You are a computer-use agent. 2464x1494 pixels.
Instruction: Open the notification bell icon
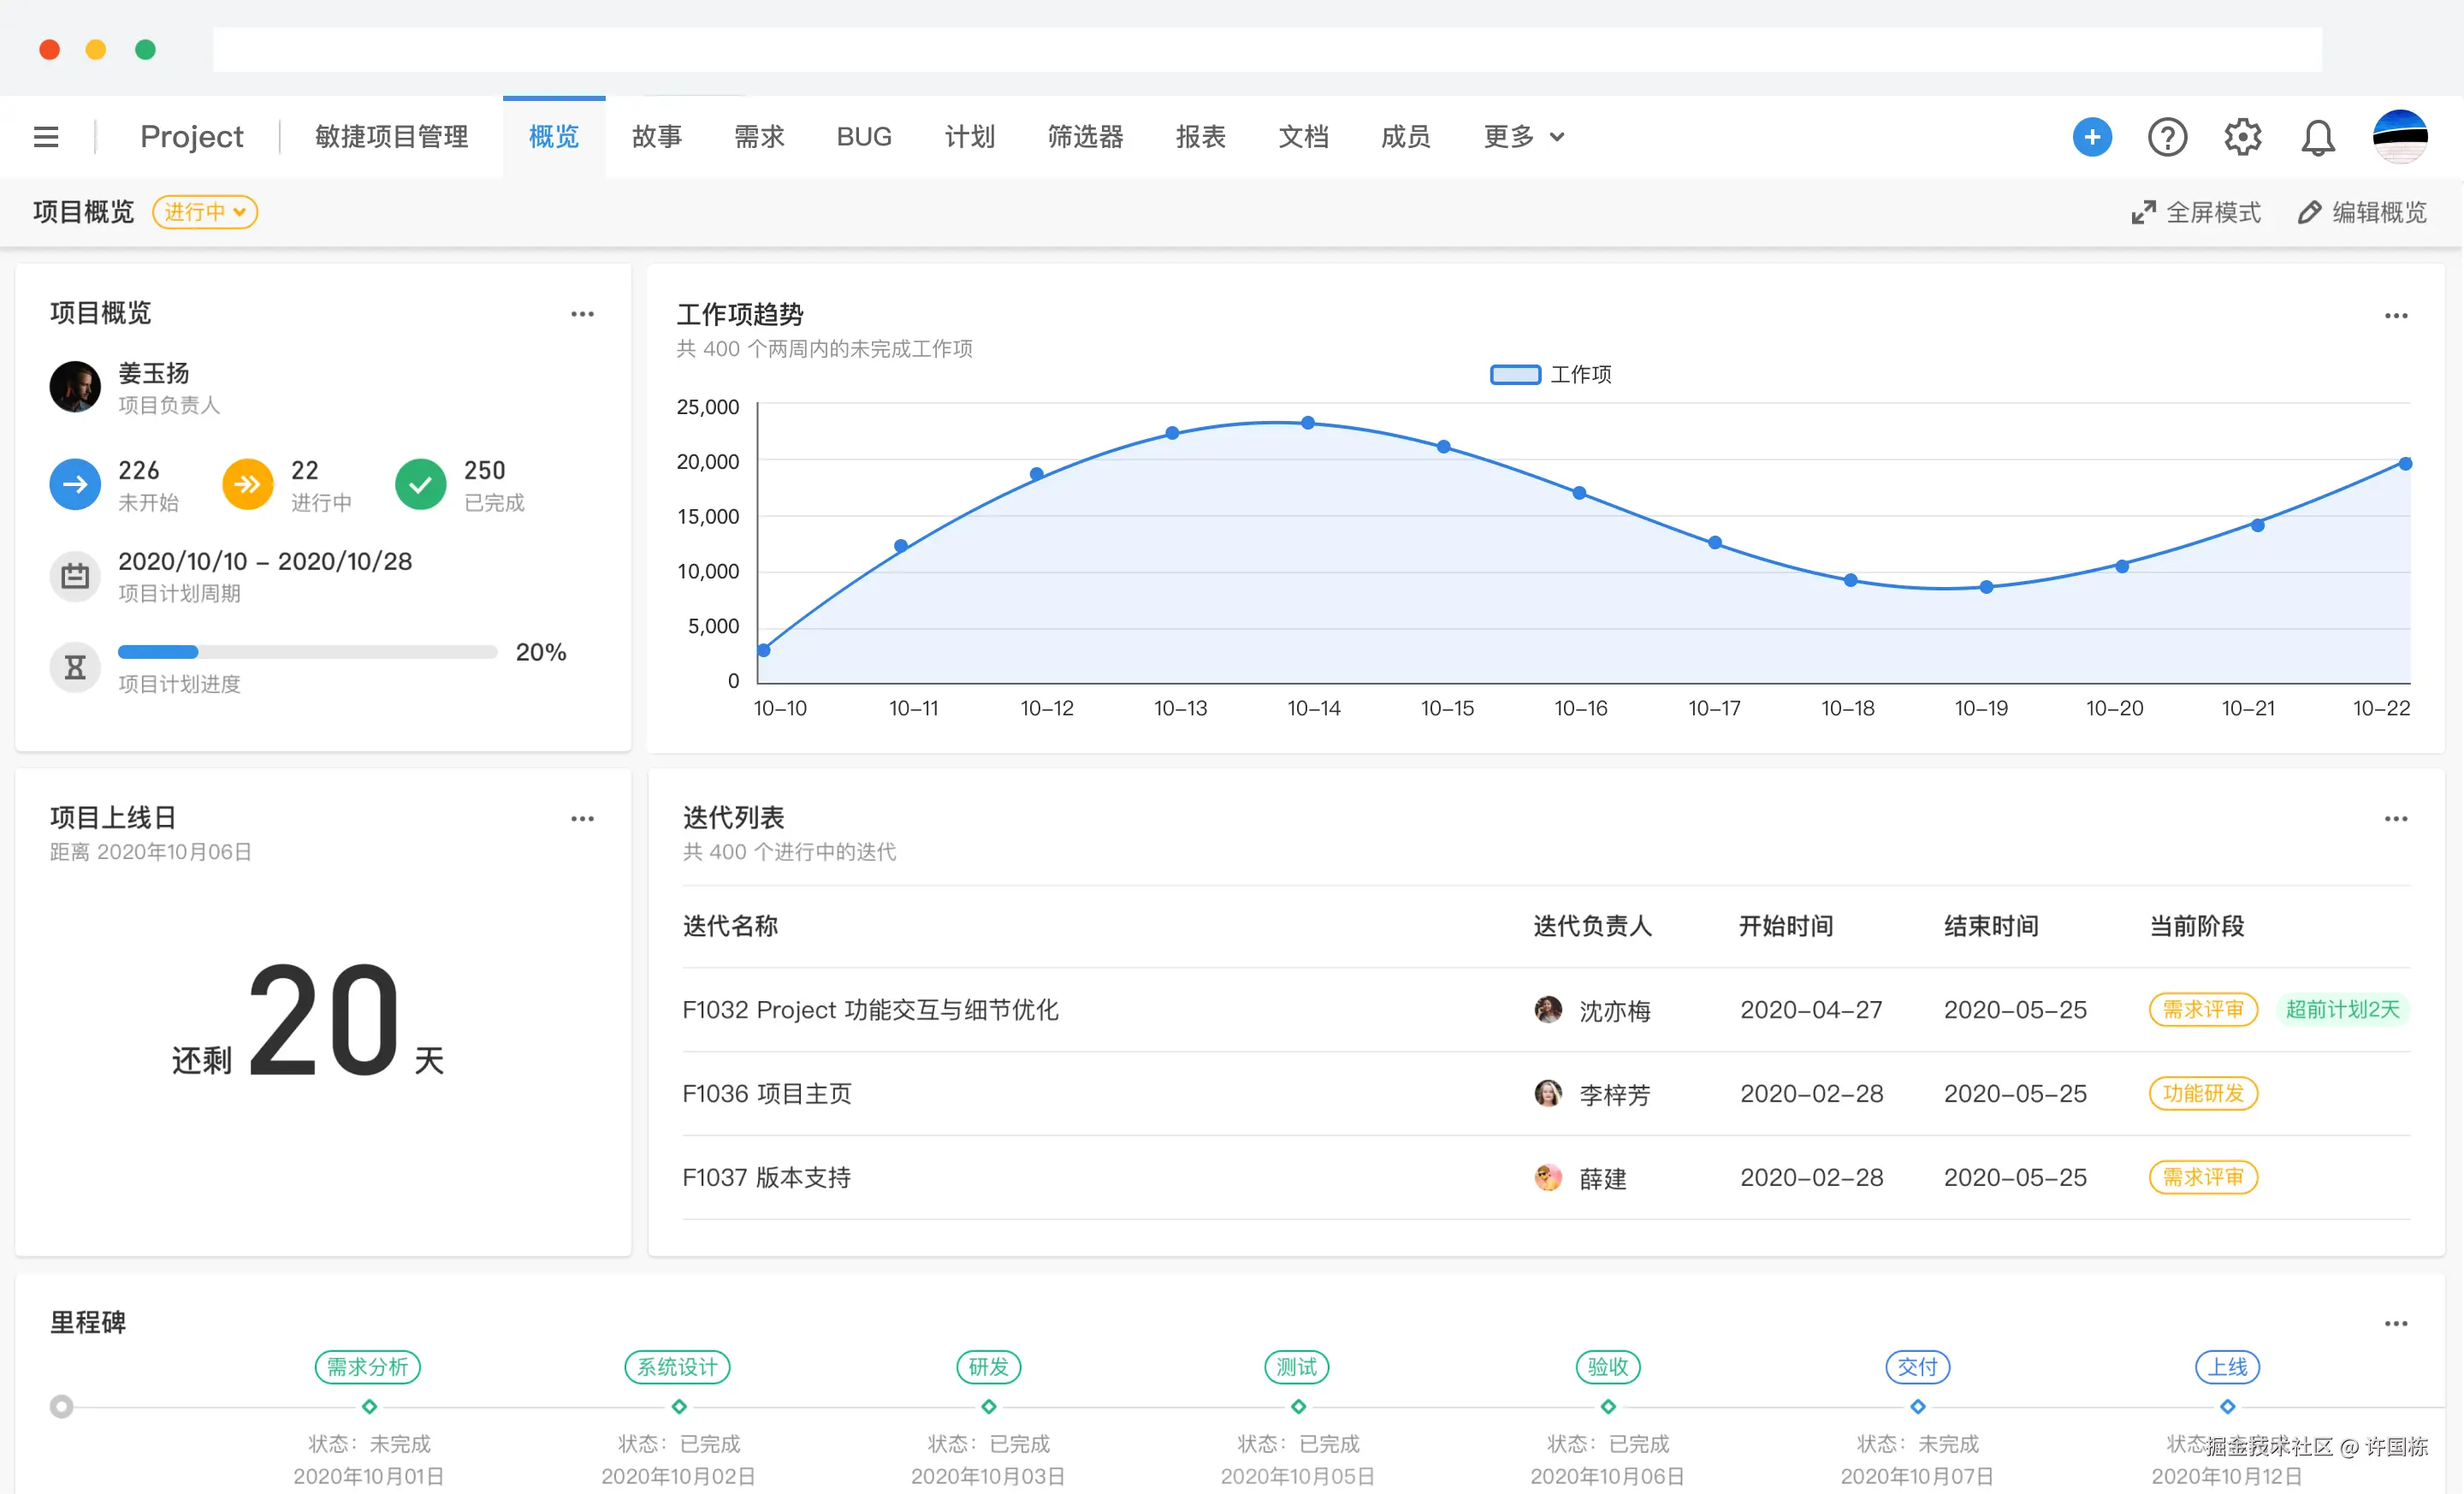[x=2318, y=137]
